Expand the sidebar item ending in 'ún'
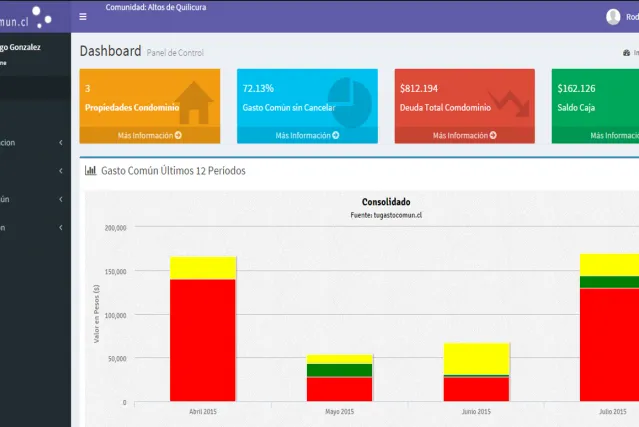Viewport: 639px width, 427px height. coord(35,199)
